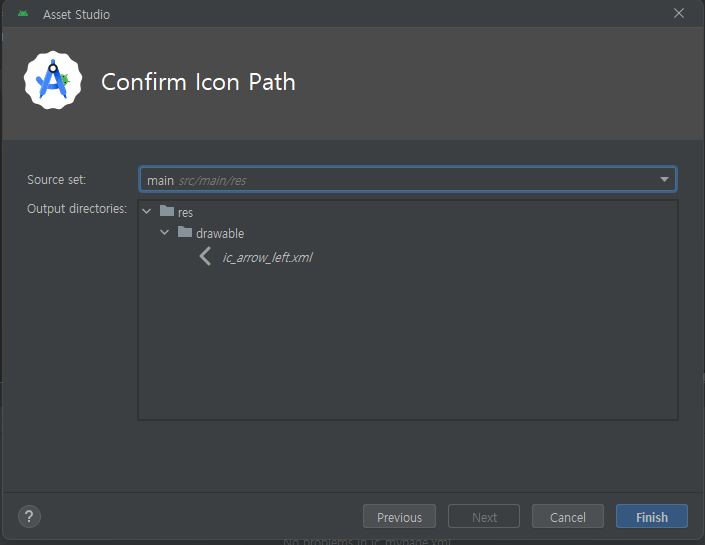This screenshot has width=705, height=545.
Task: Click the Finish button
Action: [651, 516]
